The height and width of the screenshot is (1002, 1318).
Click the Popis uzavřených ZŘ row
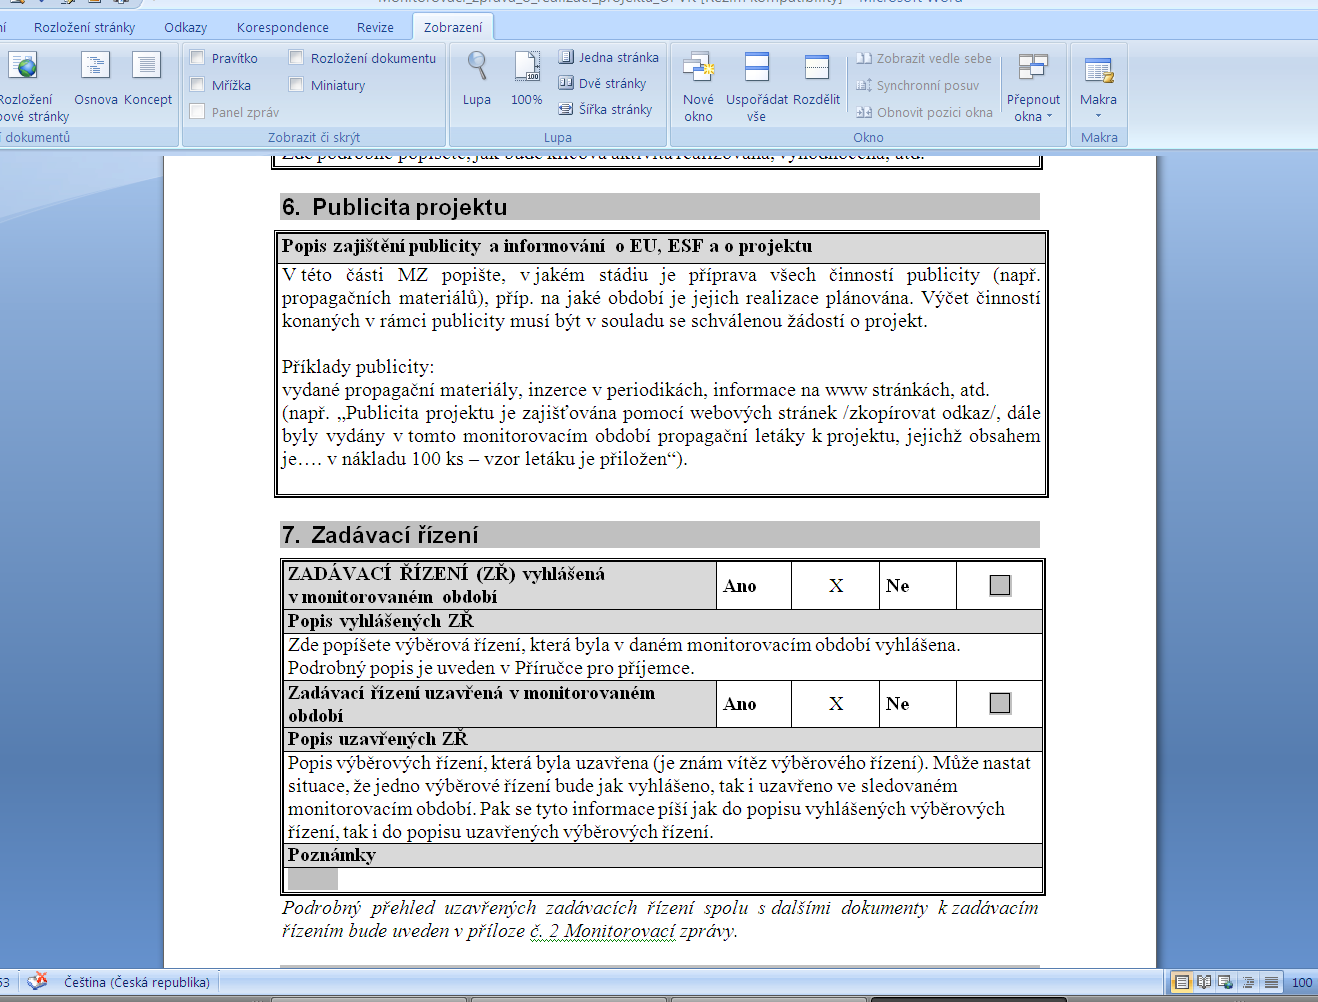pyautogui.click(x=663, y=739)
